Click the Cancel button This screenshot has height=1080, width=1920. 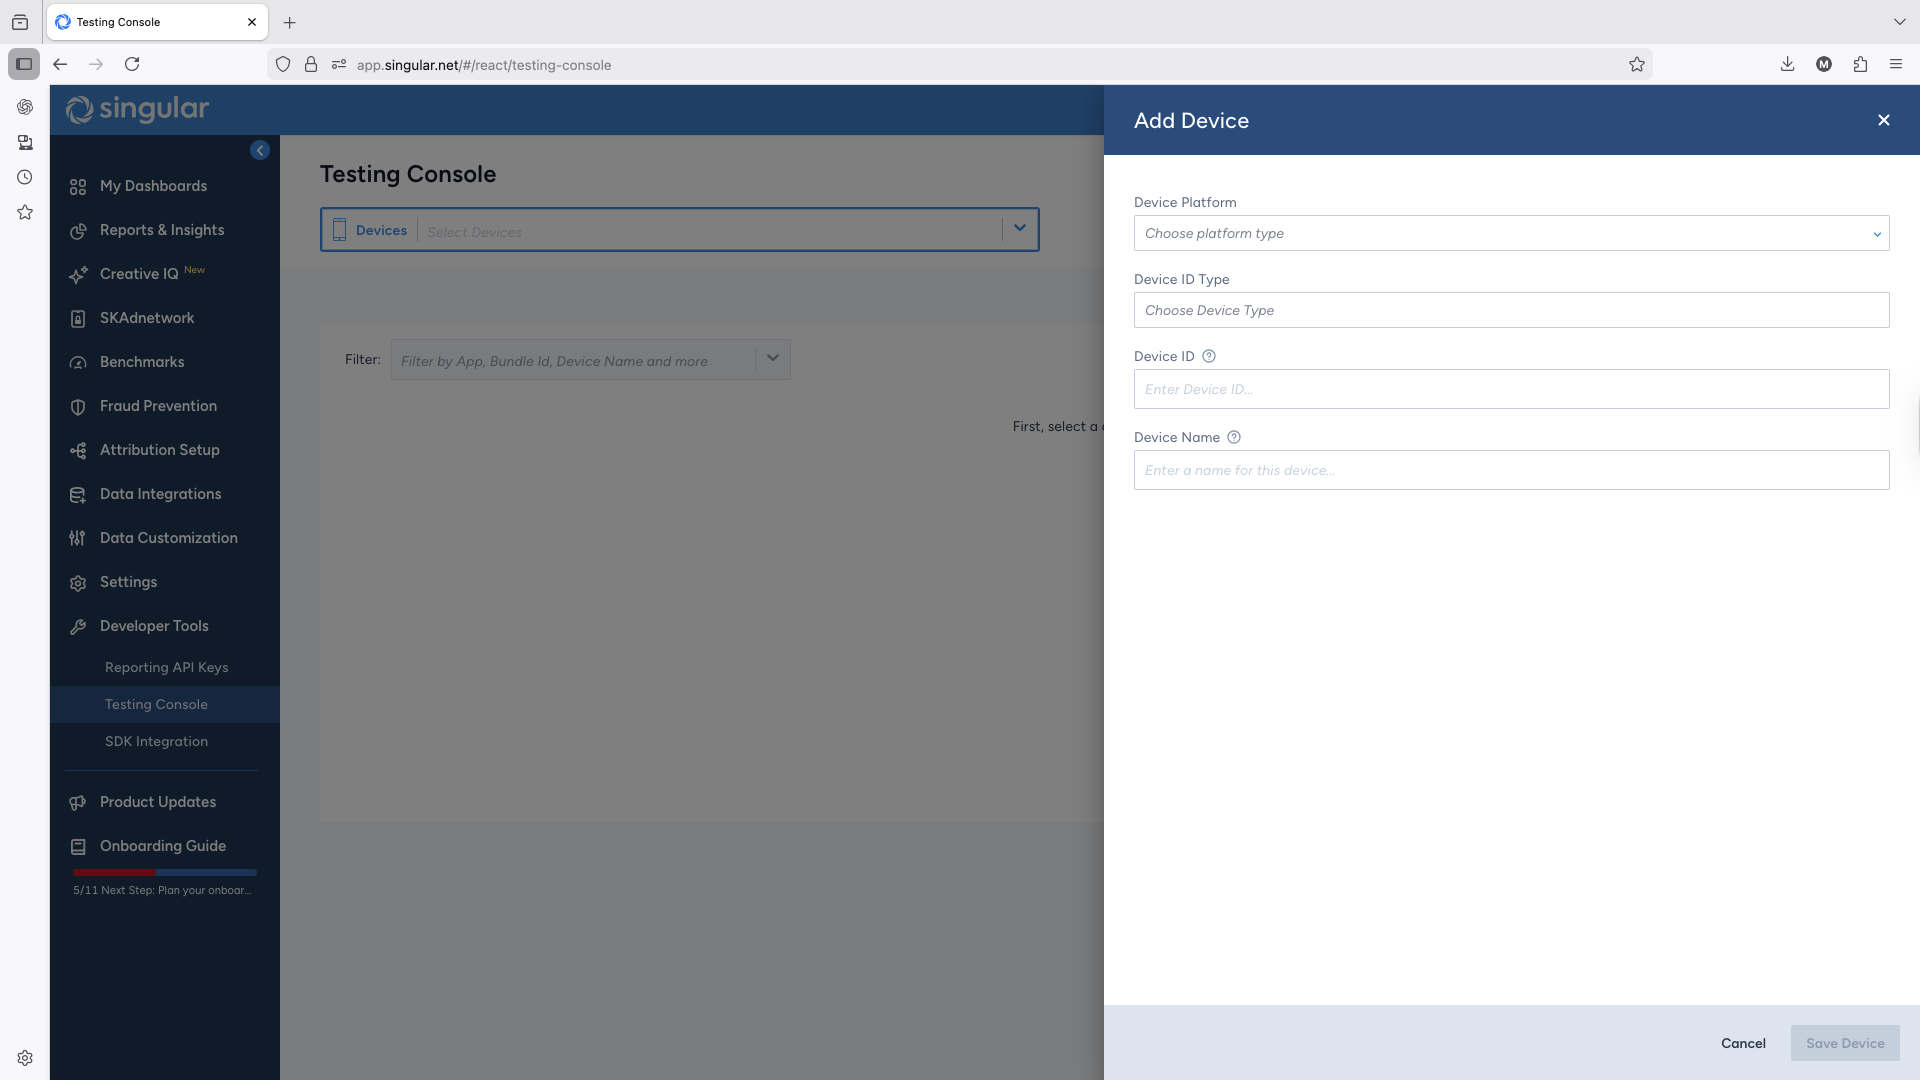pos(1742,1043)
